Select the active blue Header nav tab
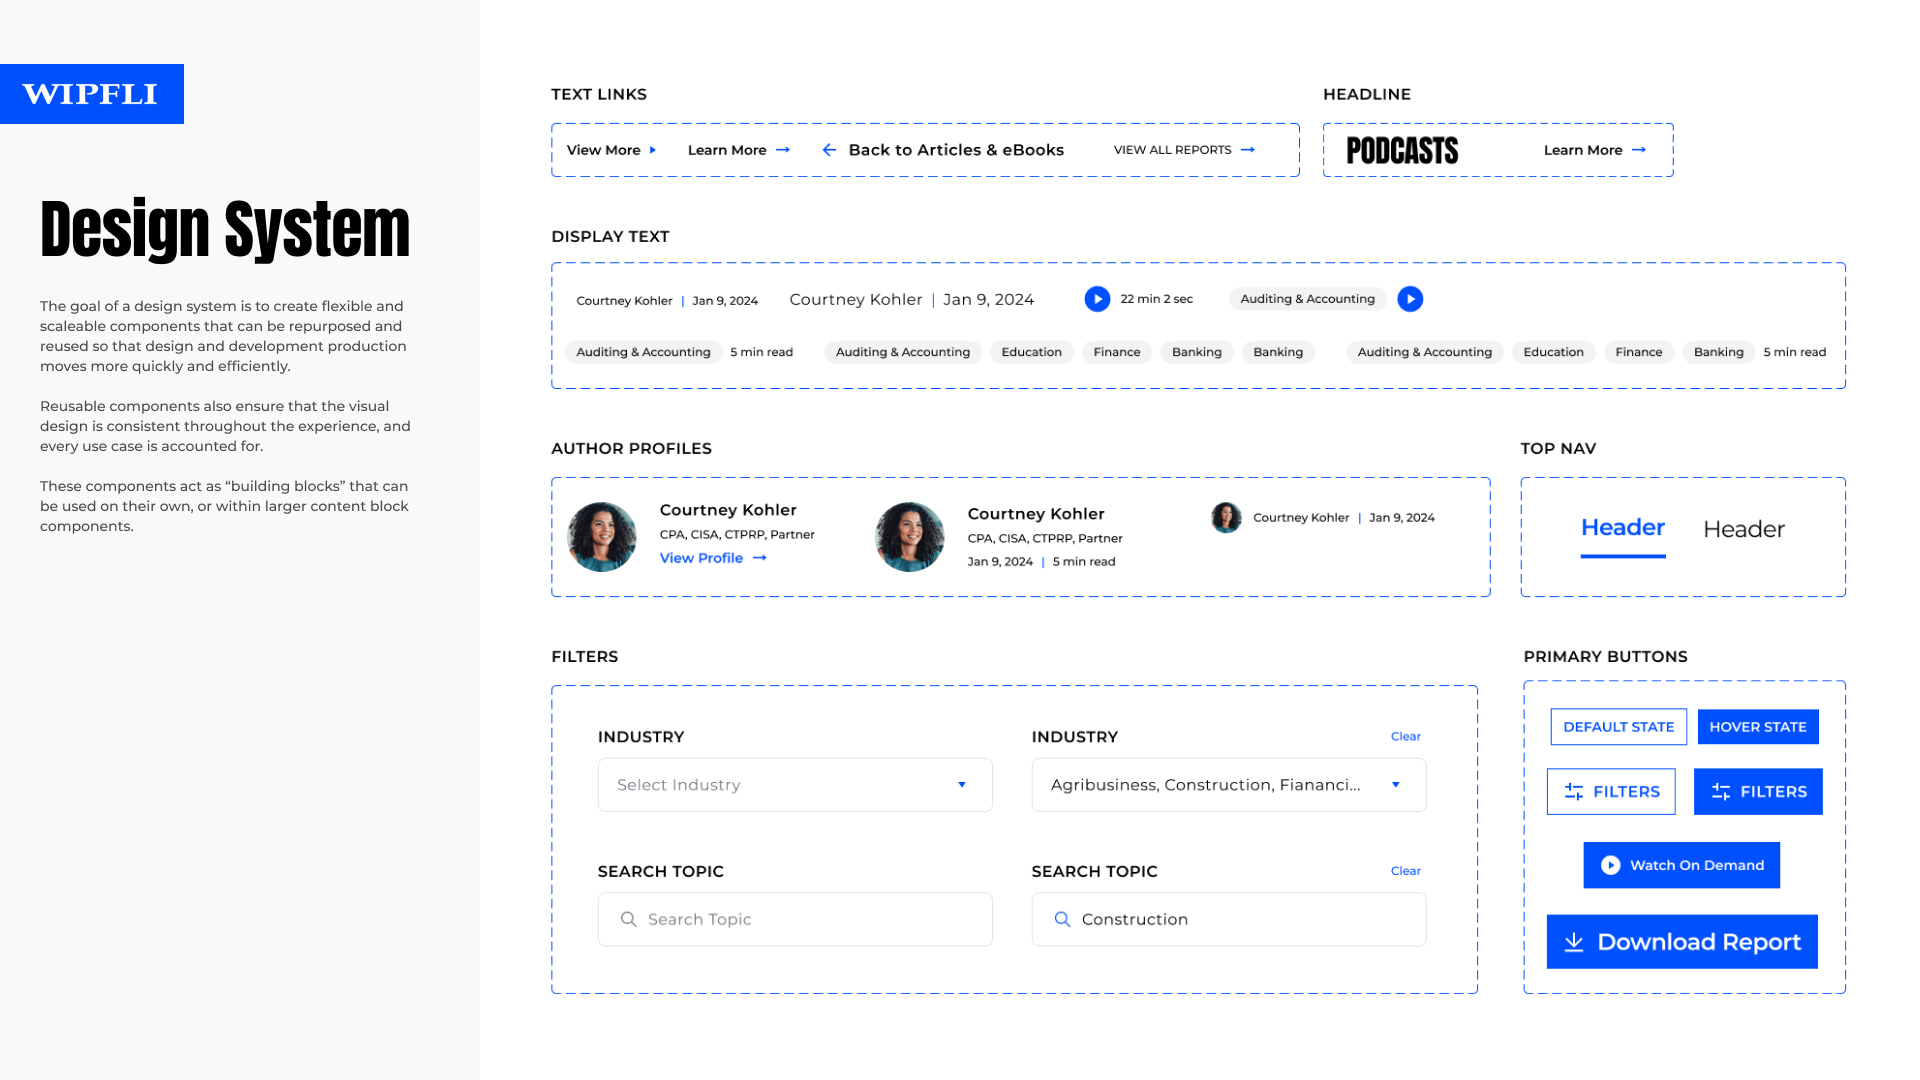 (1622, 528)
